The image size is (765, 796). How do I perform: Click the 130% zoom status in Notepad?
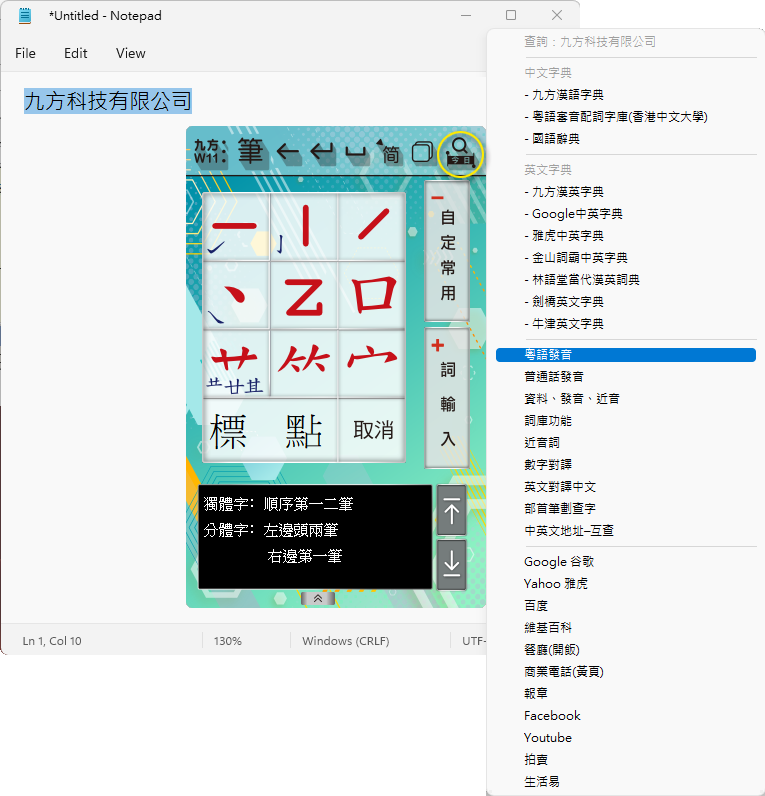pos(227,641)
